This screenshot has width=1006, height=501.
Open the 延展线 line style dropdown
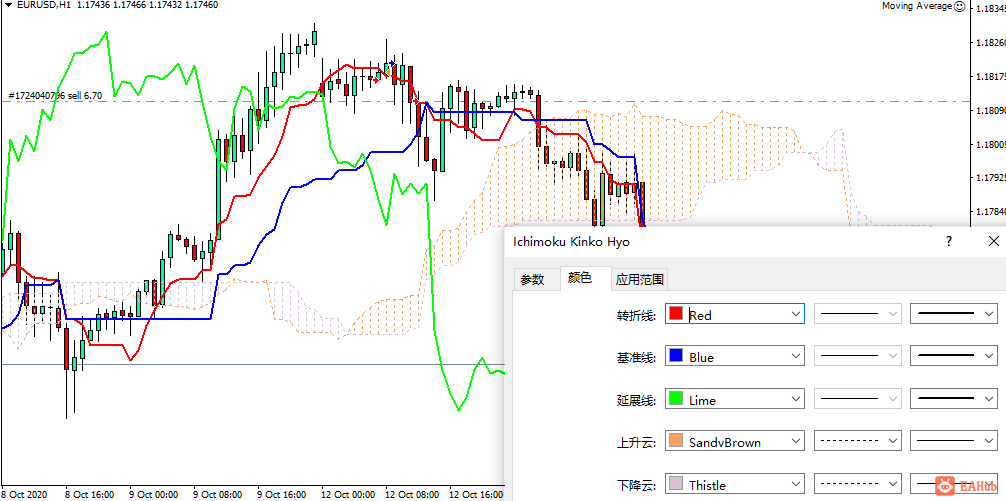[x=857, y=399]
